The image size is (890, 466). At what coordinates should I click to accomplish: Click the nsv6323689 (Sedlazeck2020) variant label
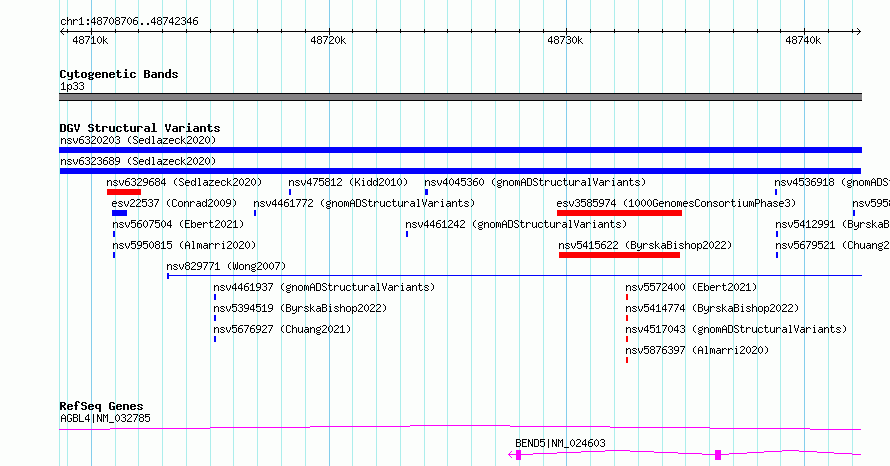[138, 161]
